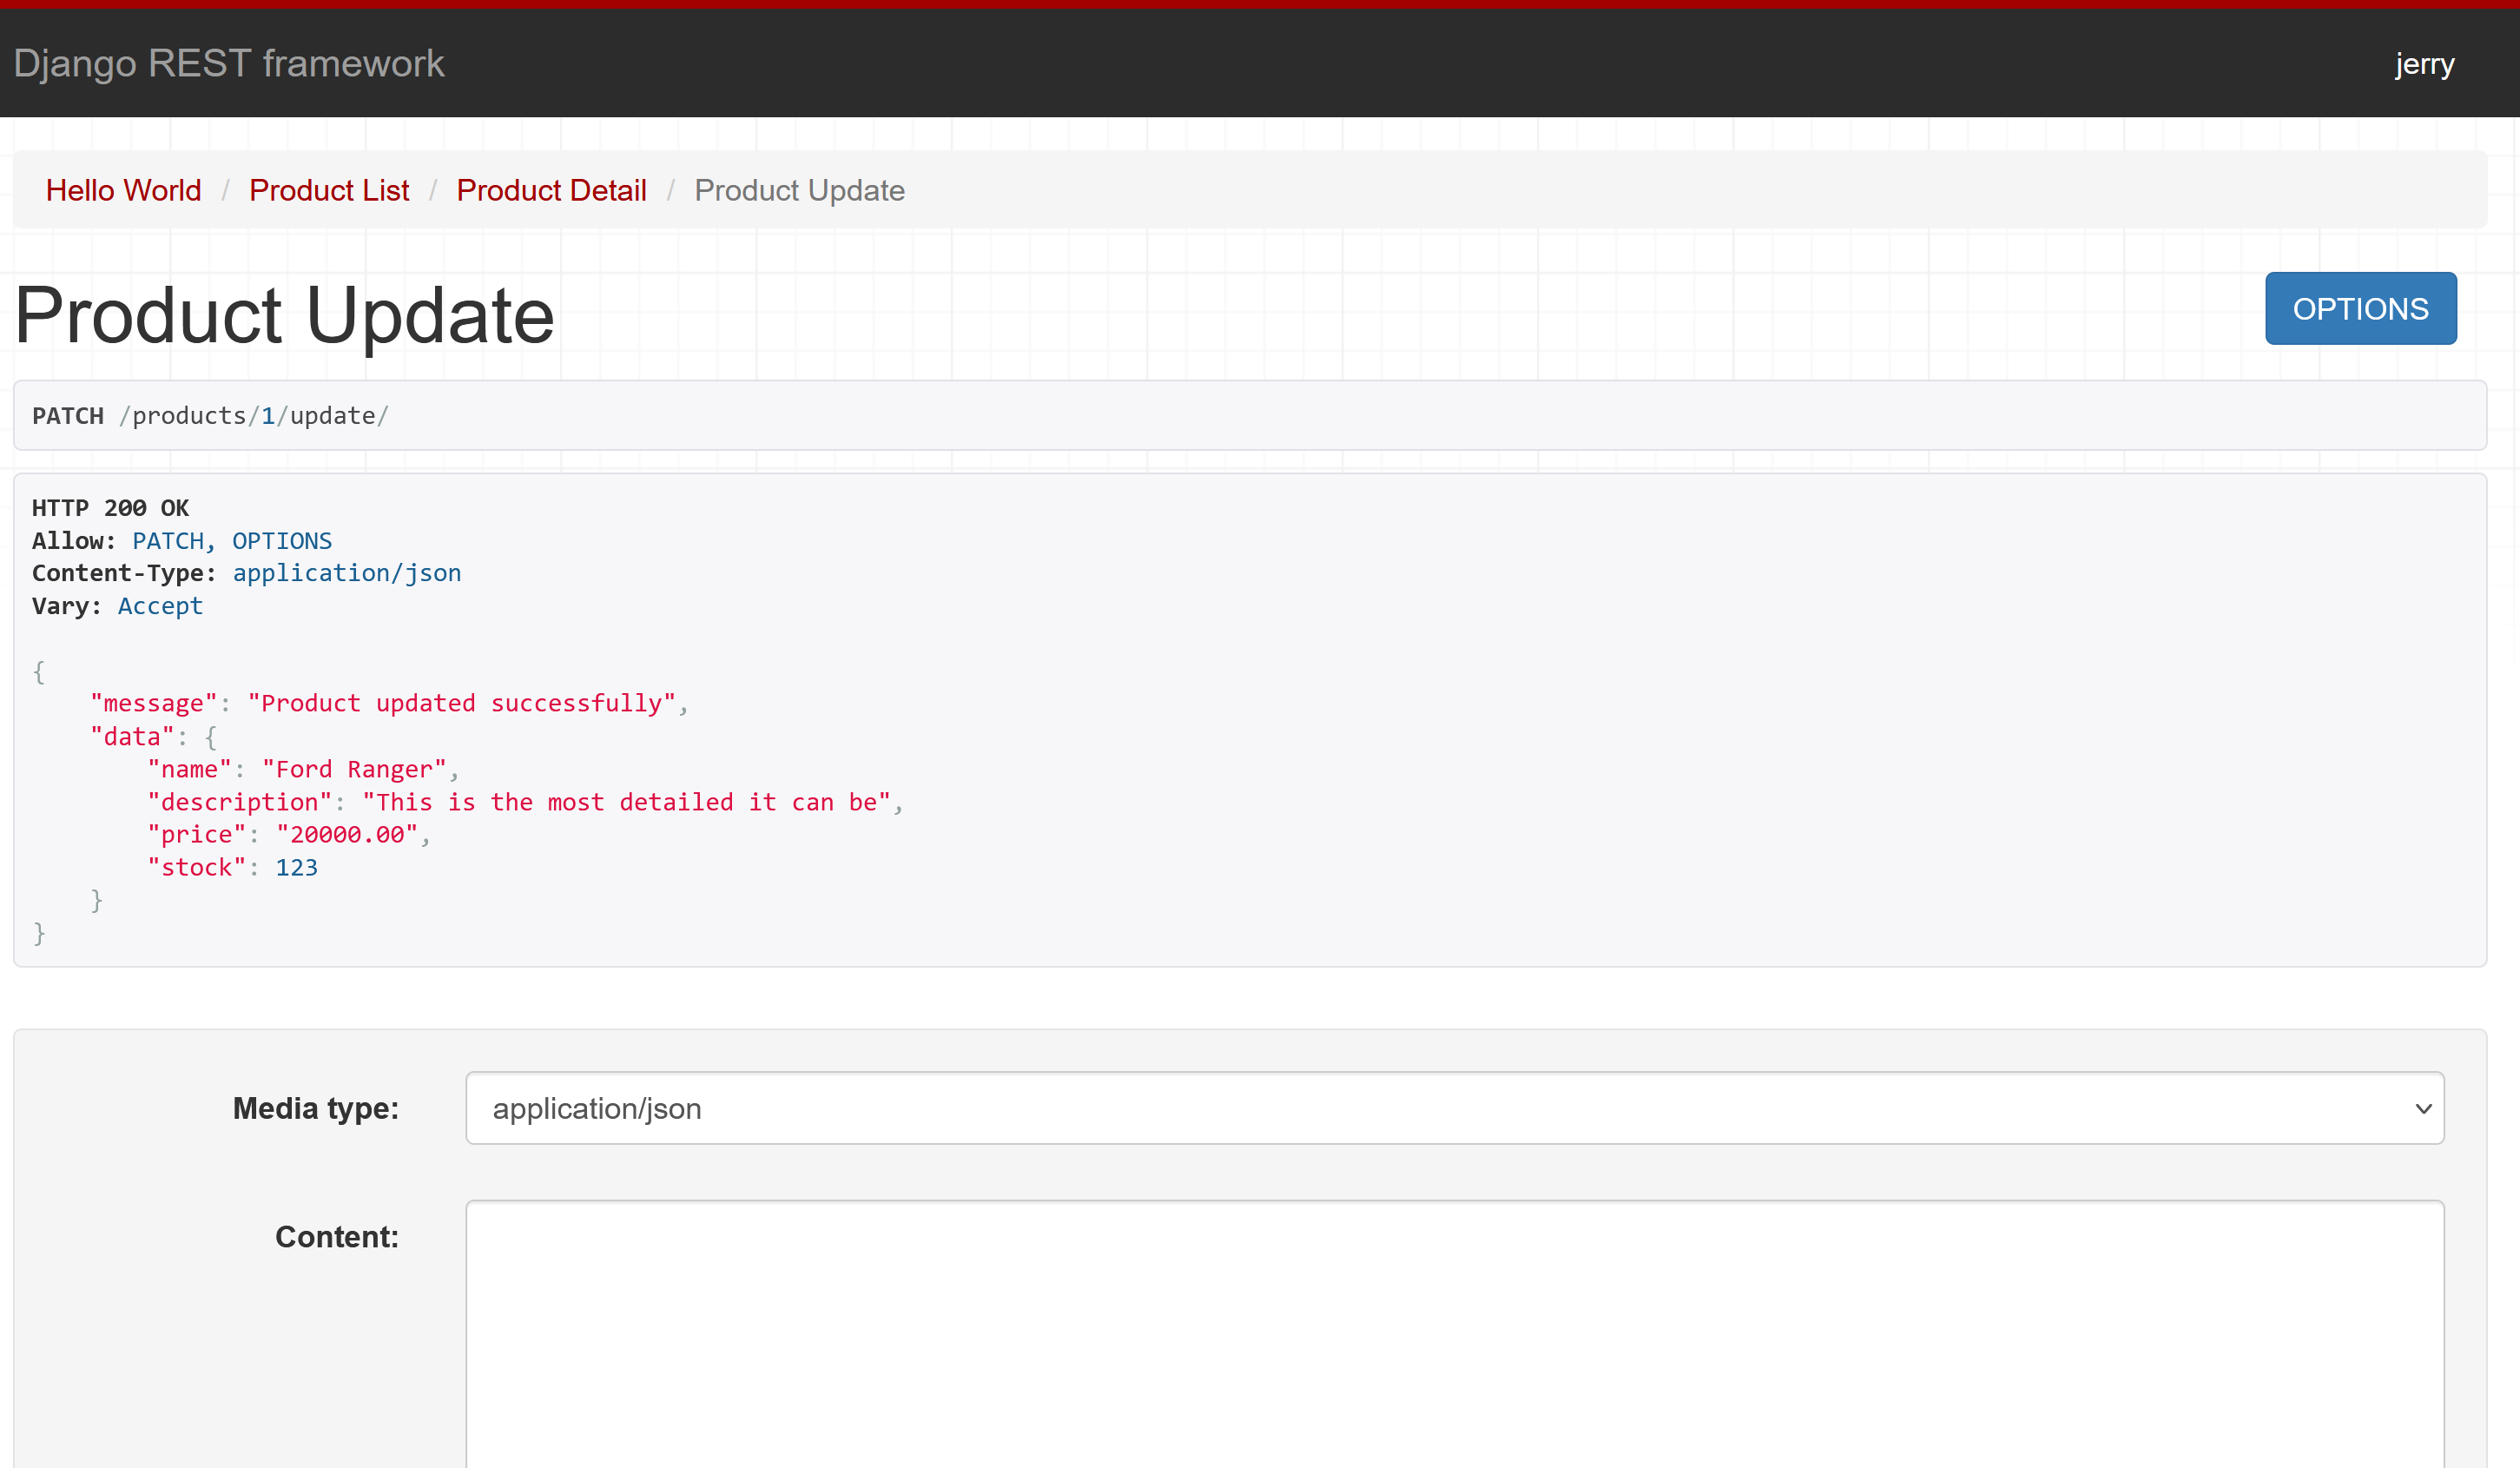Expand the Media type dropdown
2520x1468 pixels.
(x=1453, y=1108)
